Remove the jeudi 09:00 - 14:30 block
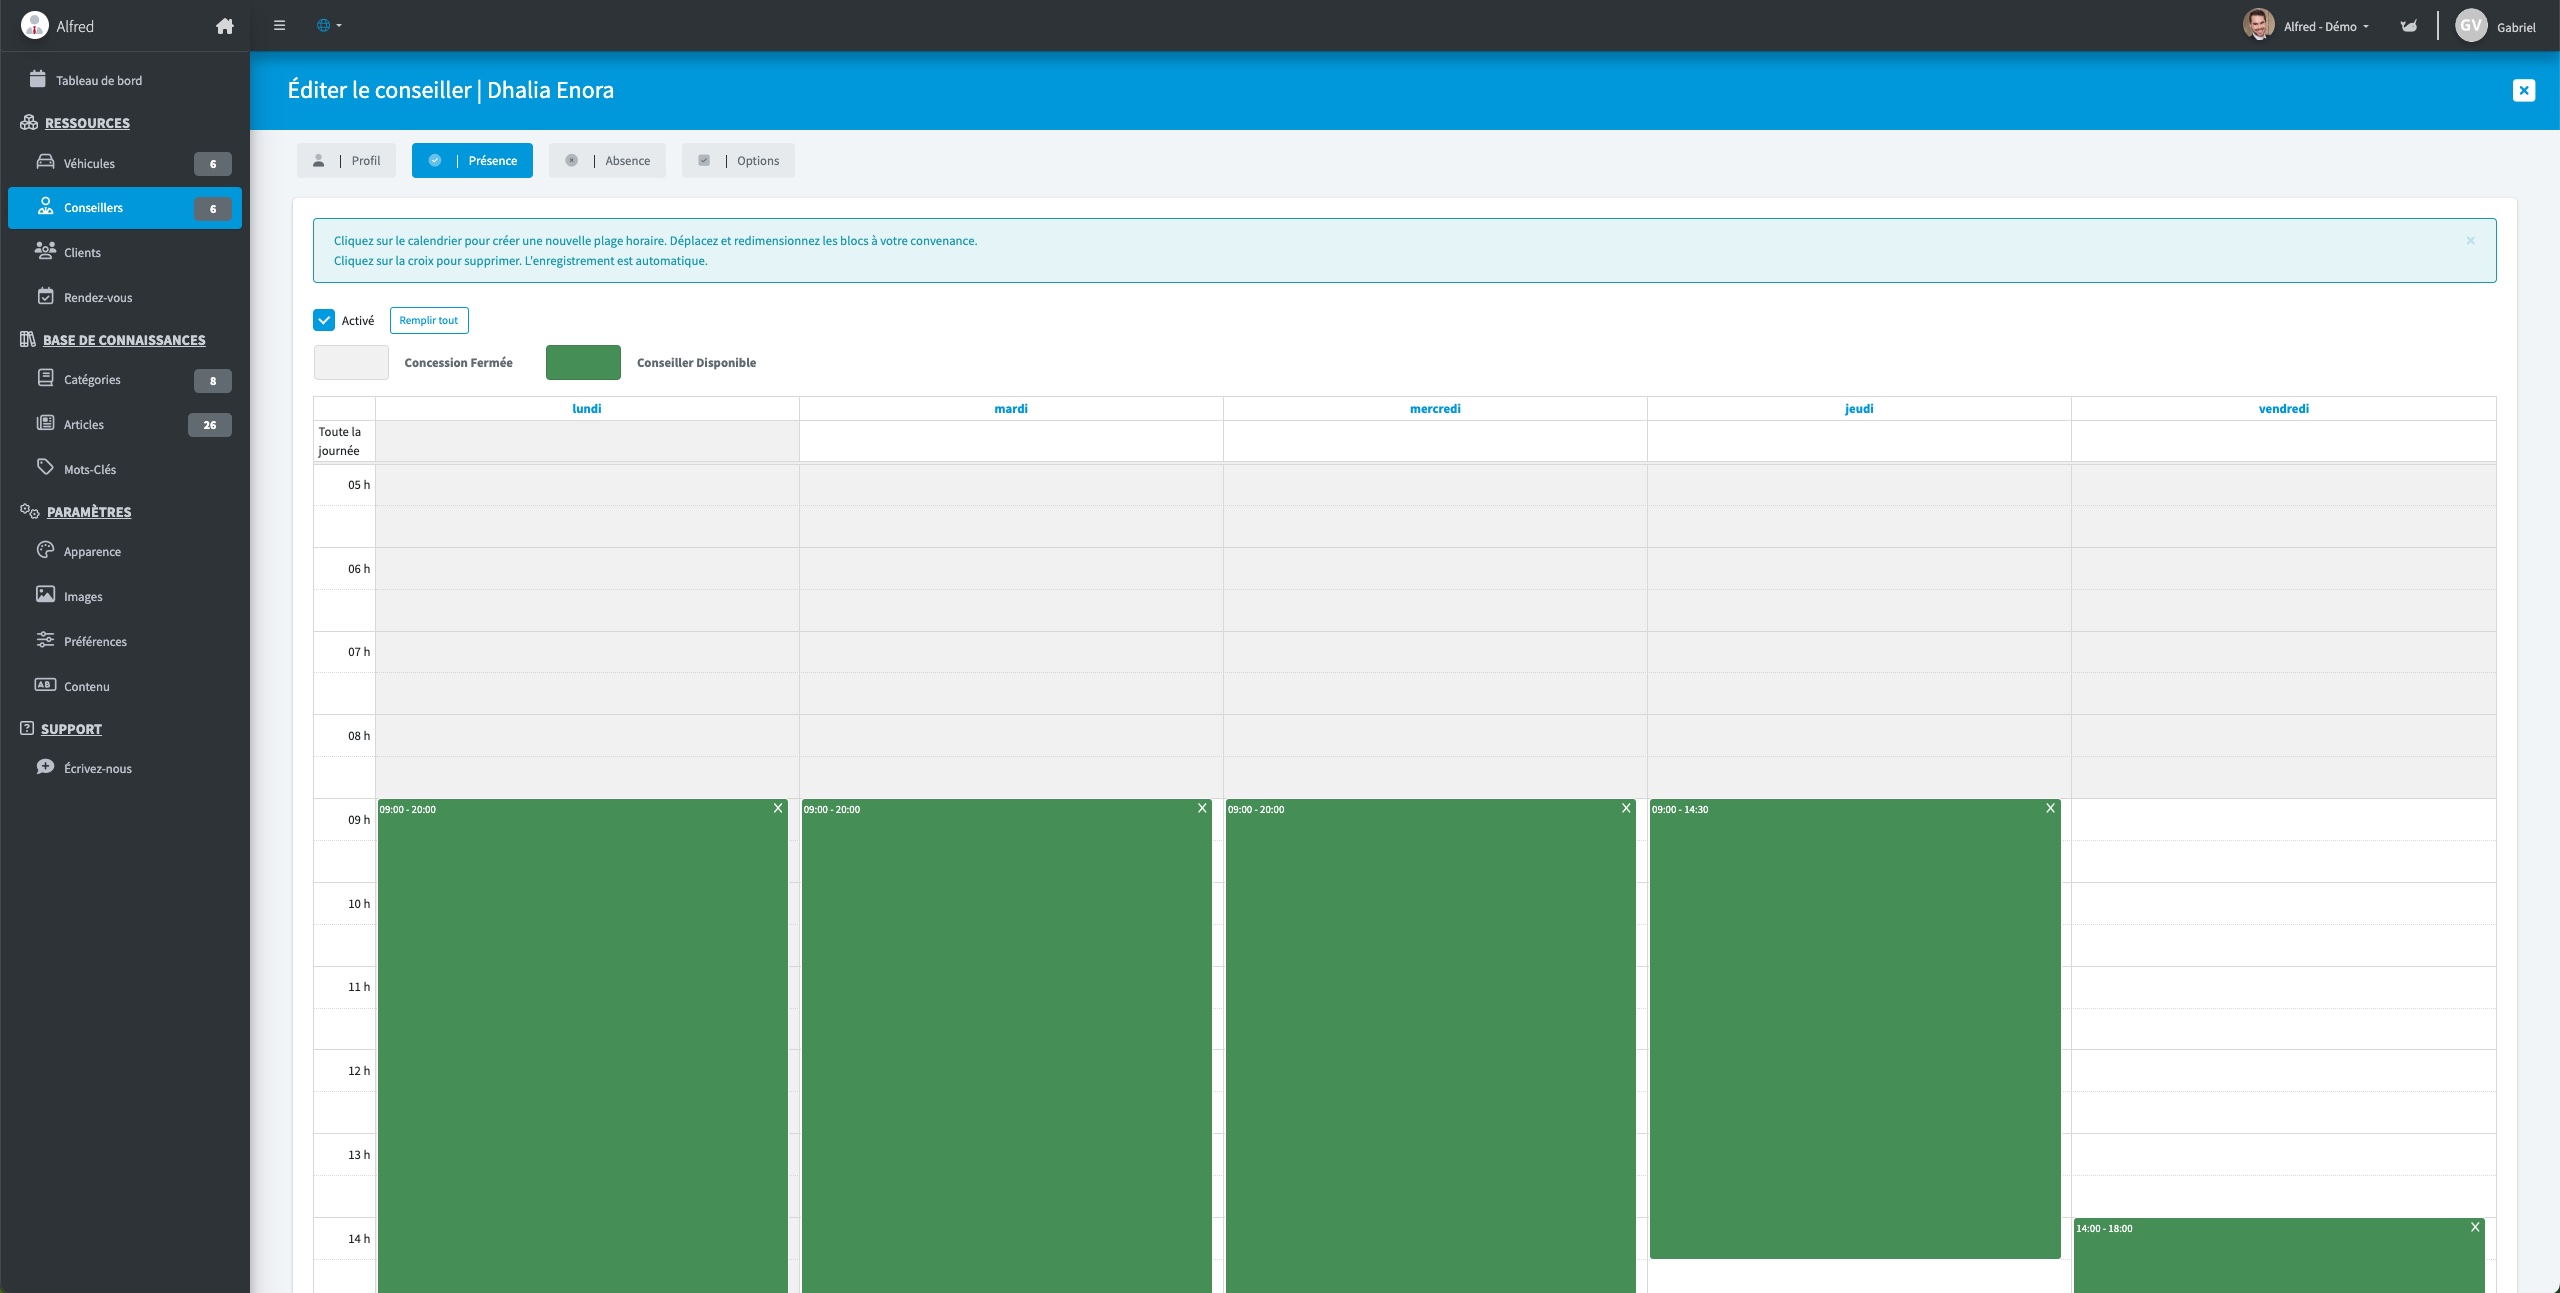The height and width of the screenshot is (1293, 2560). click(x=2050, y=808)
